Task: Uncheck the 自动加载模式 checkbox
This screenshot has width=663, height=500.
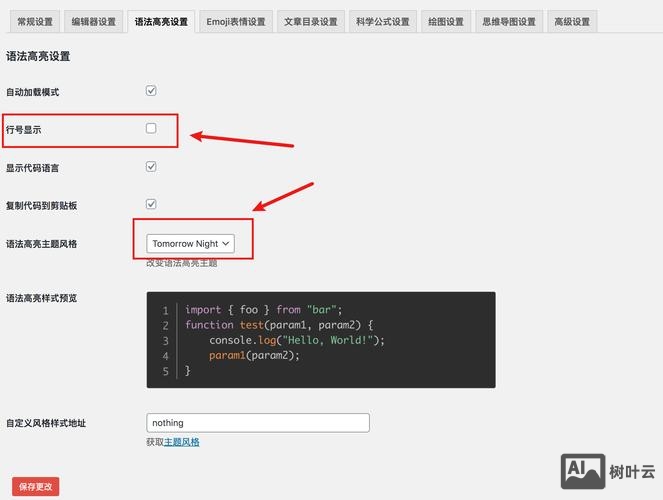Action: tap(151, 90)
